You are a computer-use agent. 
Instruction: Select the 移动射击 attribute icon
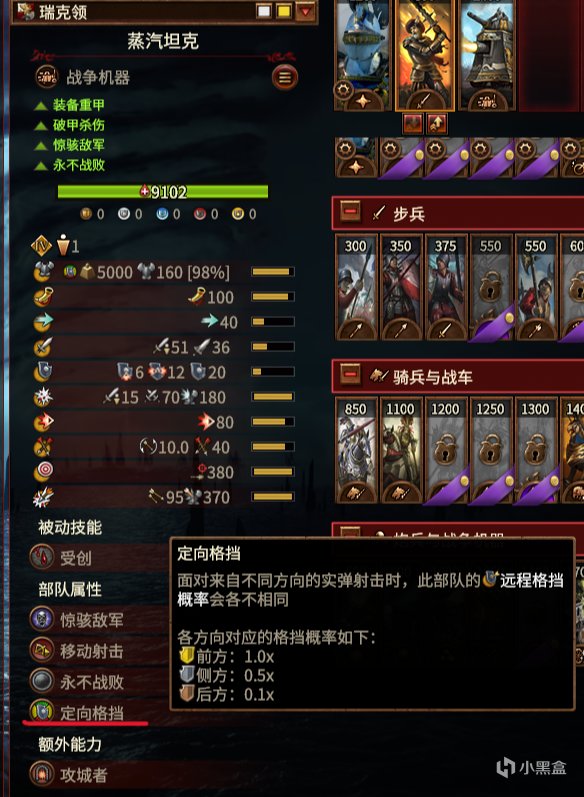tap(42, 651)
